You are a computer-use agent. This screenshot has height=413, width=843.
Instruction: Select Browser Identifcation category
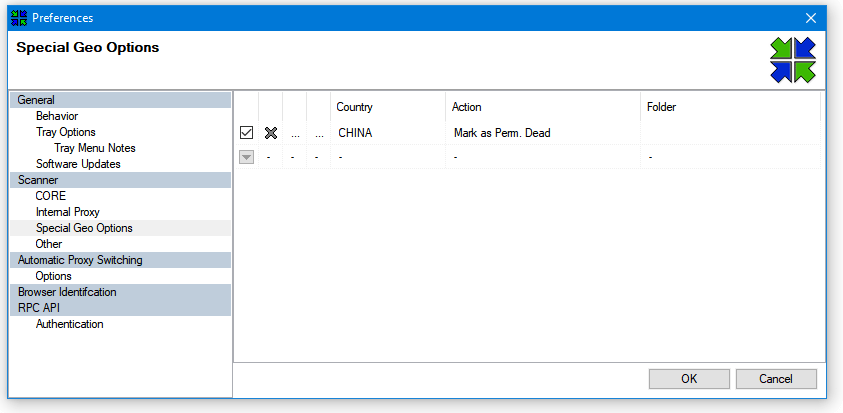point(120,292)
